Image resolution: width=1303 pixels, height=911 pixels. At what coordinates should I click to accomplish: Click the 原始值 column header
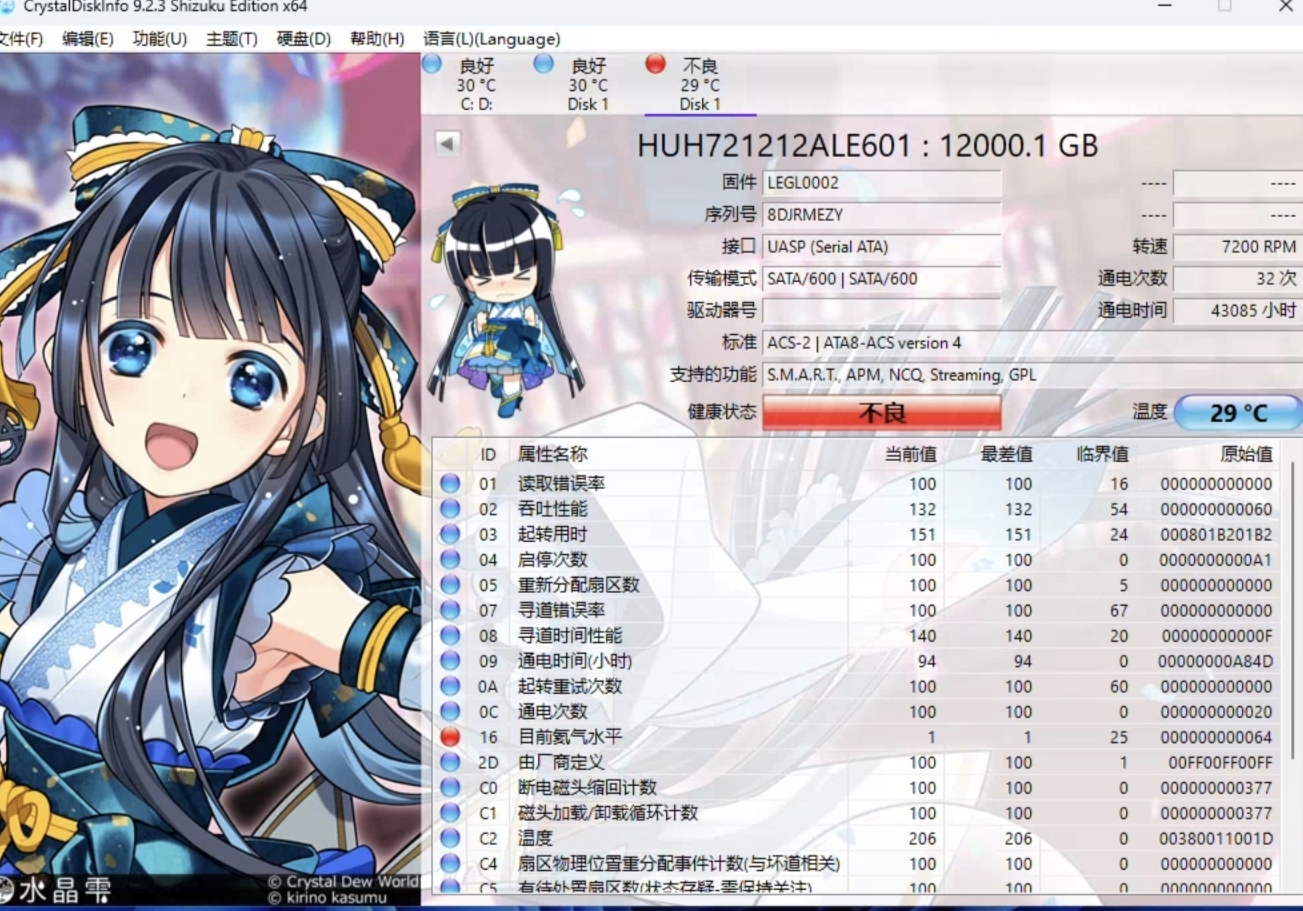pyautogui.click(x=1246, y=454)
